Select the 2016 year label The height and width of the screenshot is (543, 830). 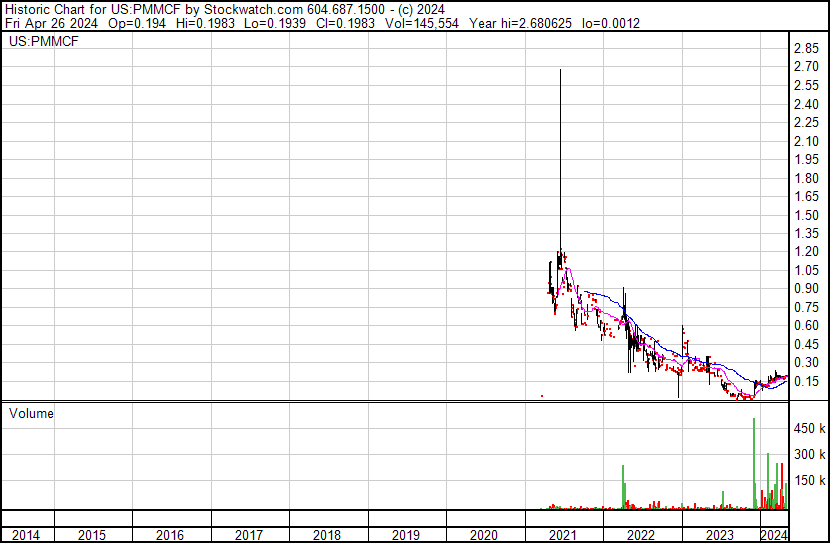170,536
